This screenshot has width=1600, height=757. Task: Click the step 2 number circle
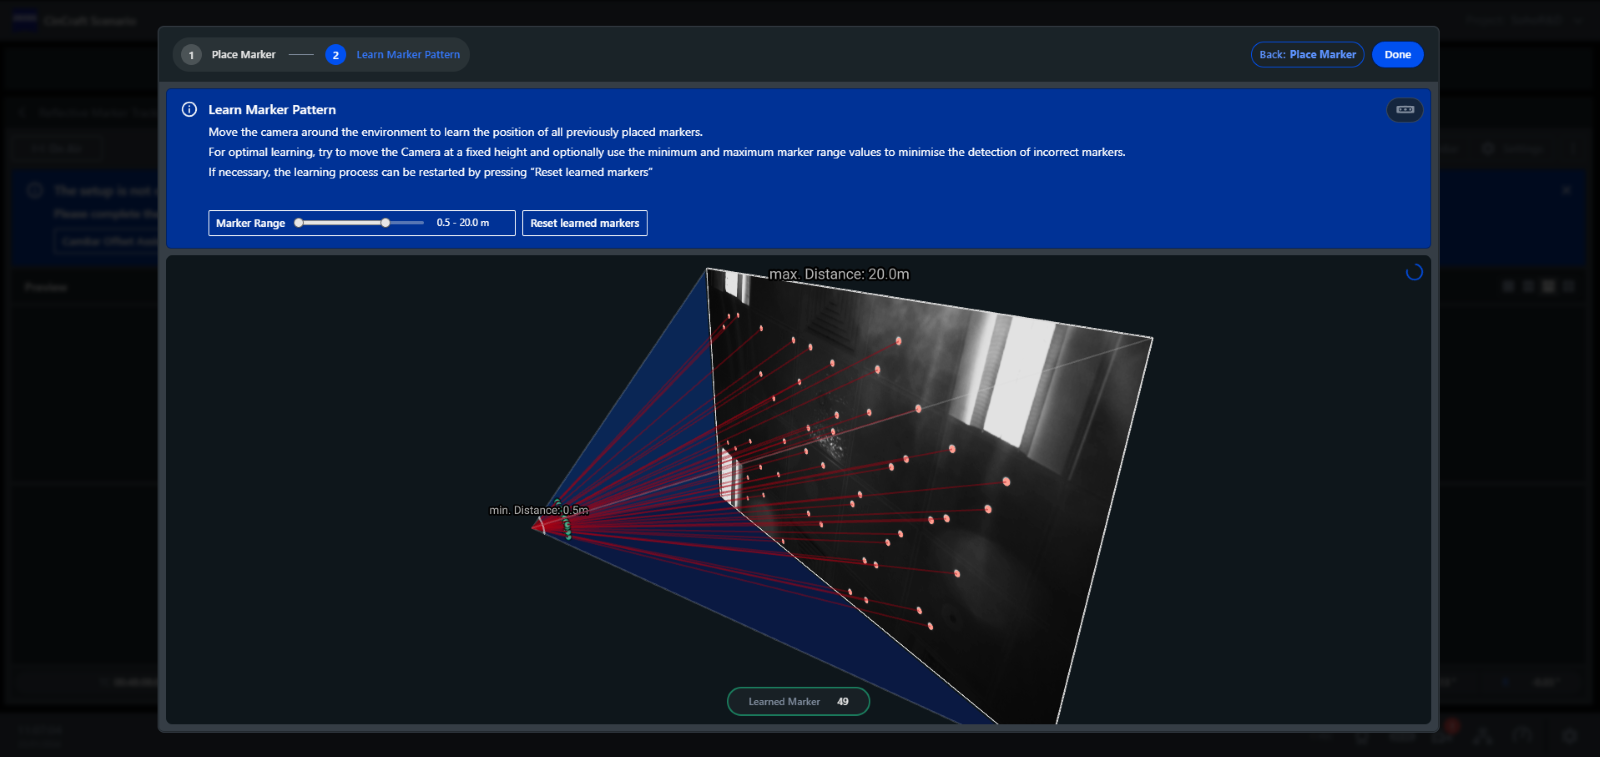(x=336, y=55)
